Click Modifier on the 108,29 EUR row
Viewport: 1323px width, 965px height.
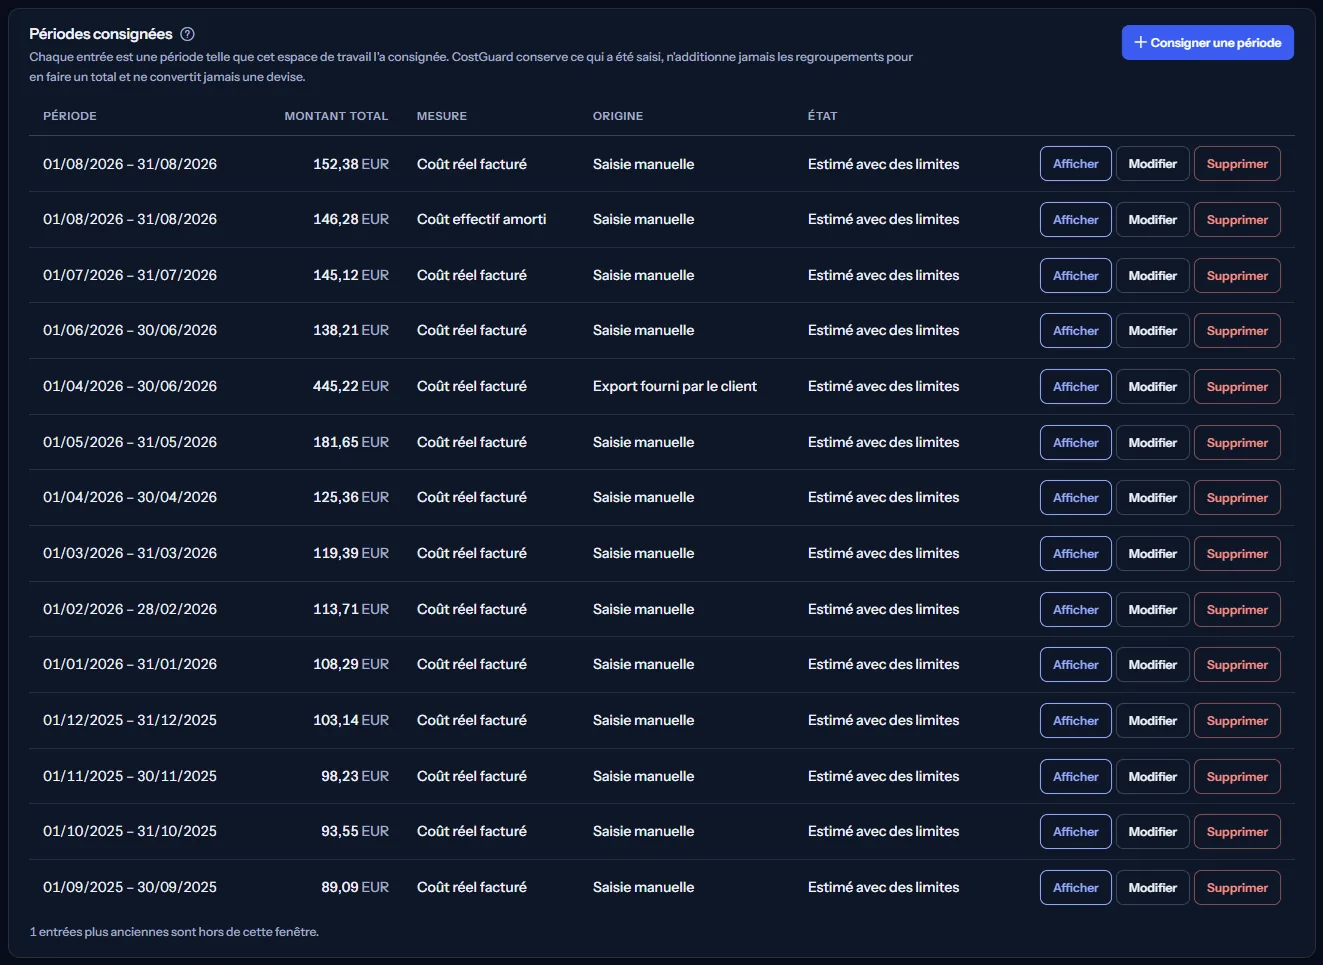point(1152,665)
